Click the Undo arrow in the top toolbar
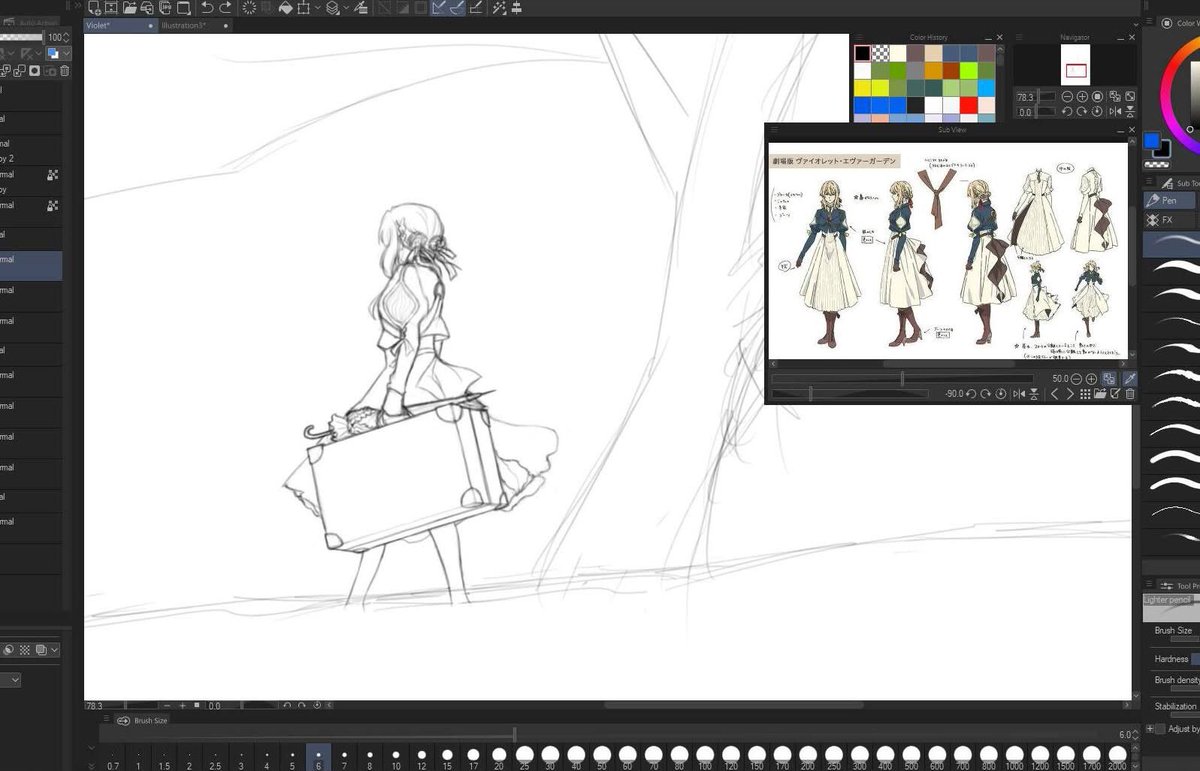 click(x=207, y=8)
